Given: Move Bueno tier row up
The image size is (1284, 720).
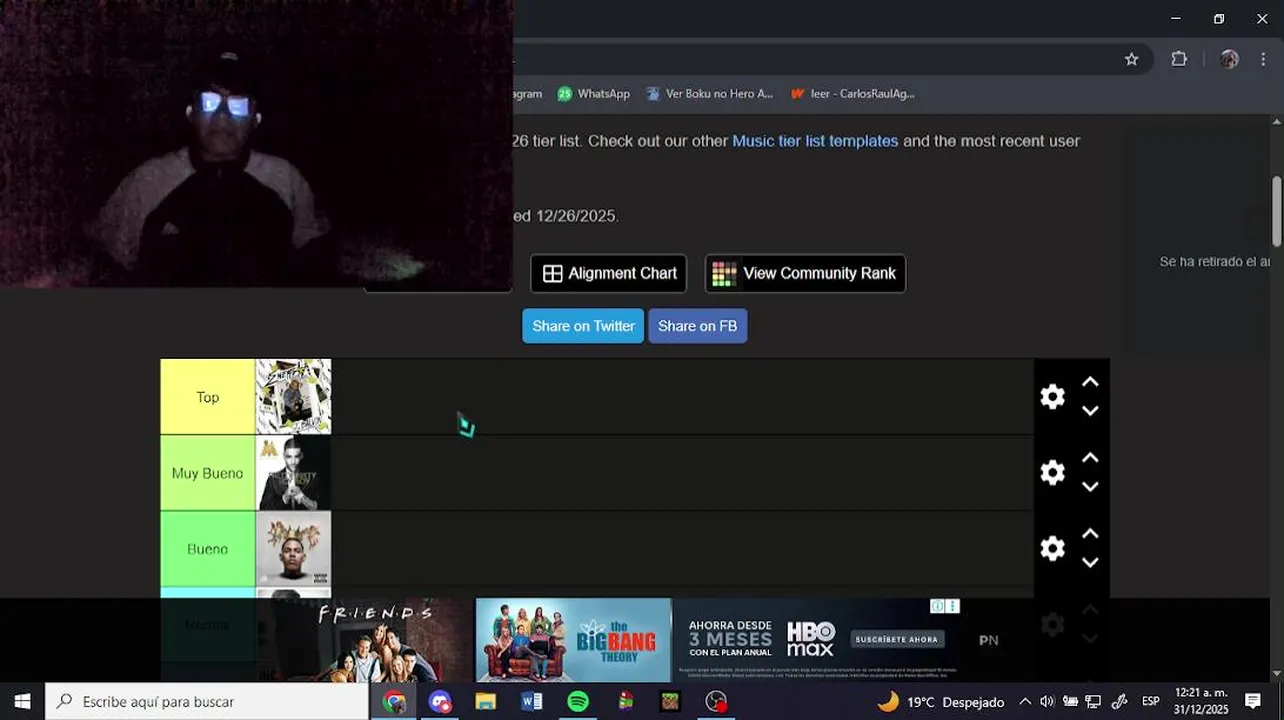Looking at the screenshot, I should 1090,535.
